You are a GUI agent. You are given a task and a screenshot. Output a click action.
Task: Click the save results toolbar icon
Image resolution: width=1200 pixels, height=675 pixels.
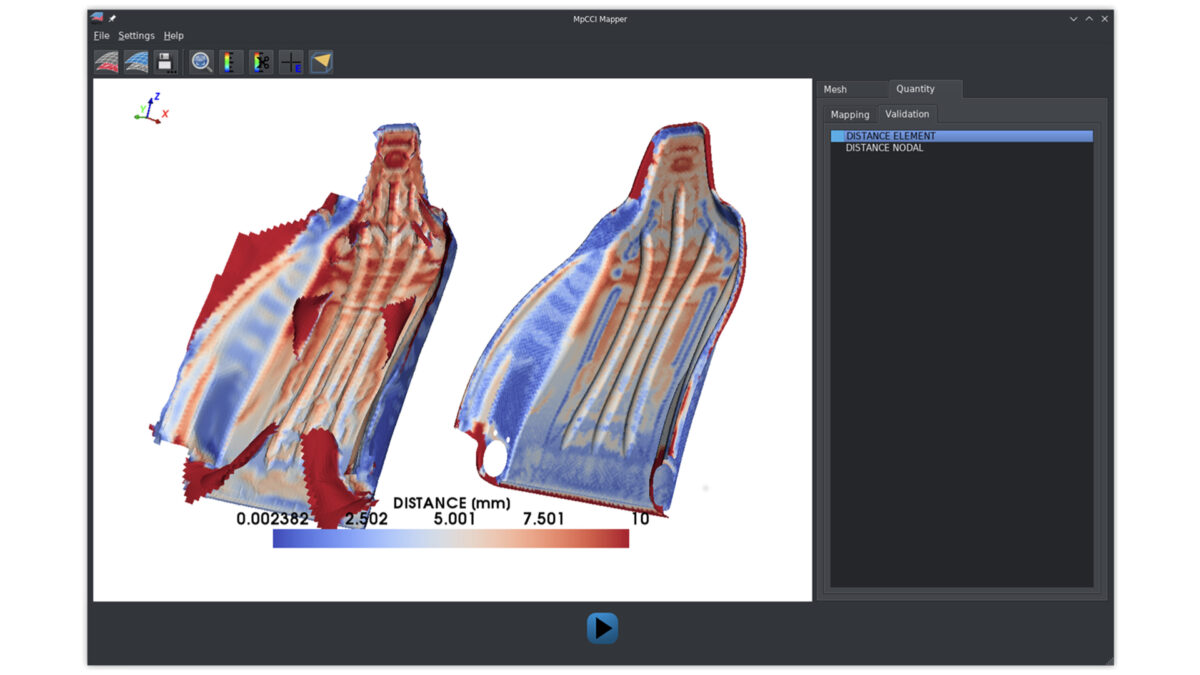[167, 61]
